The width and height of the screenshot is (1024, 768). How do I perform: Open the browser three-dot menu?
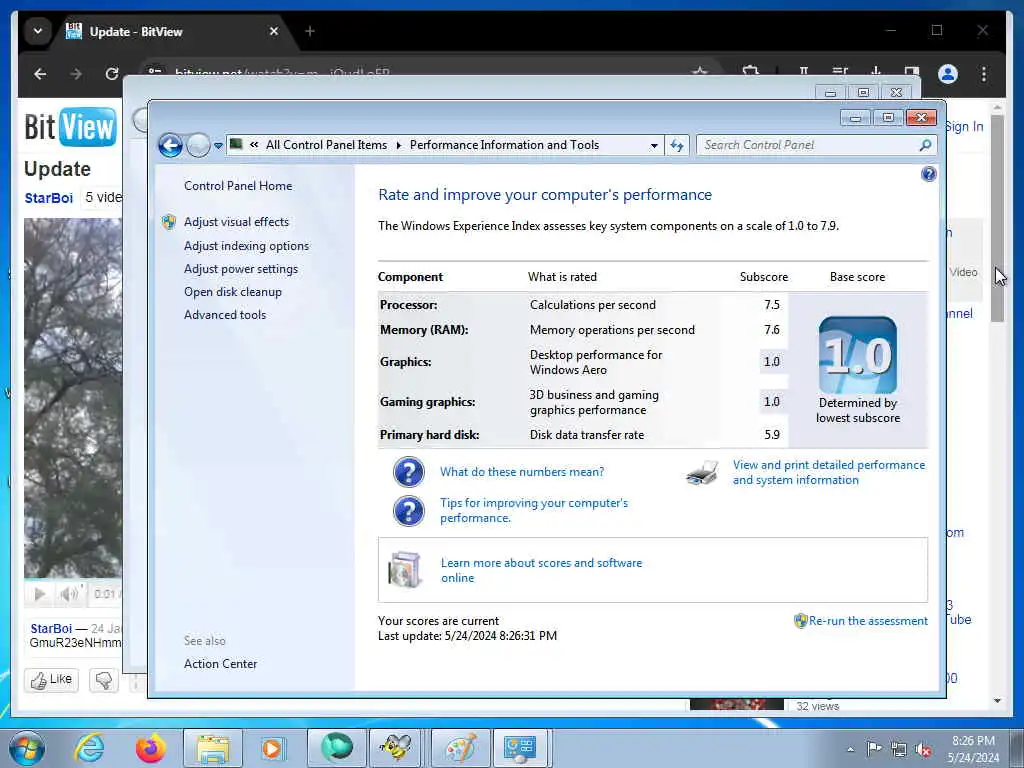[984, 74]
